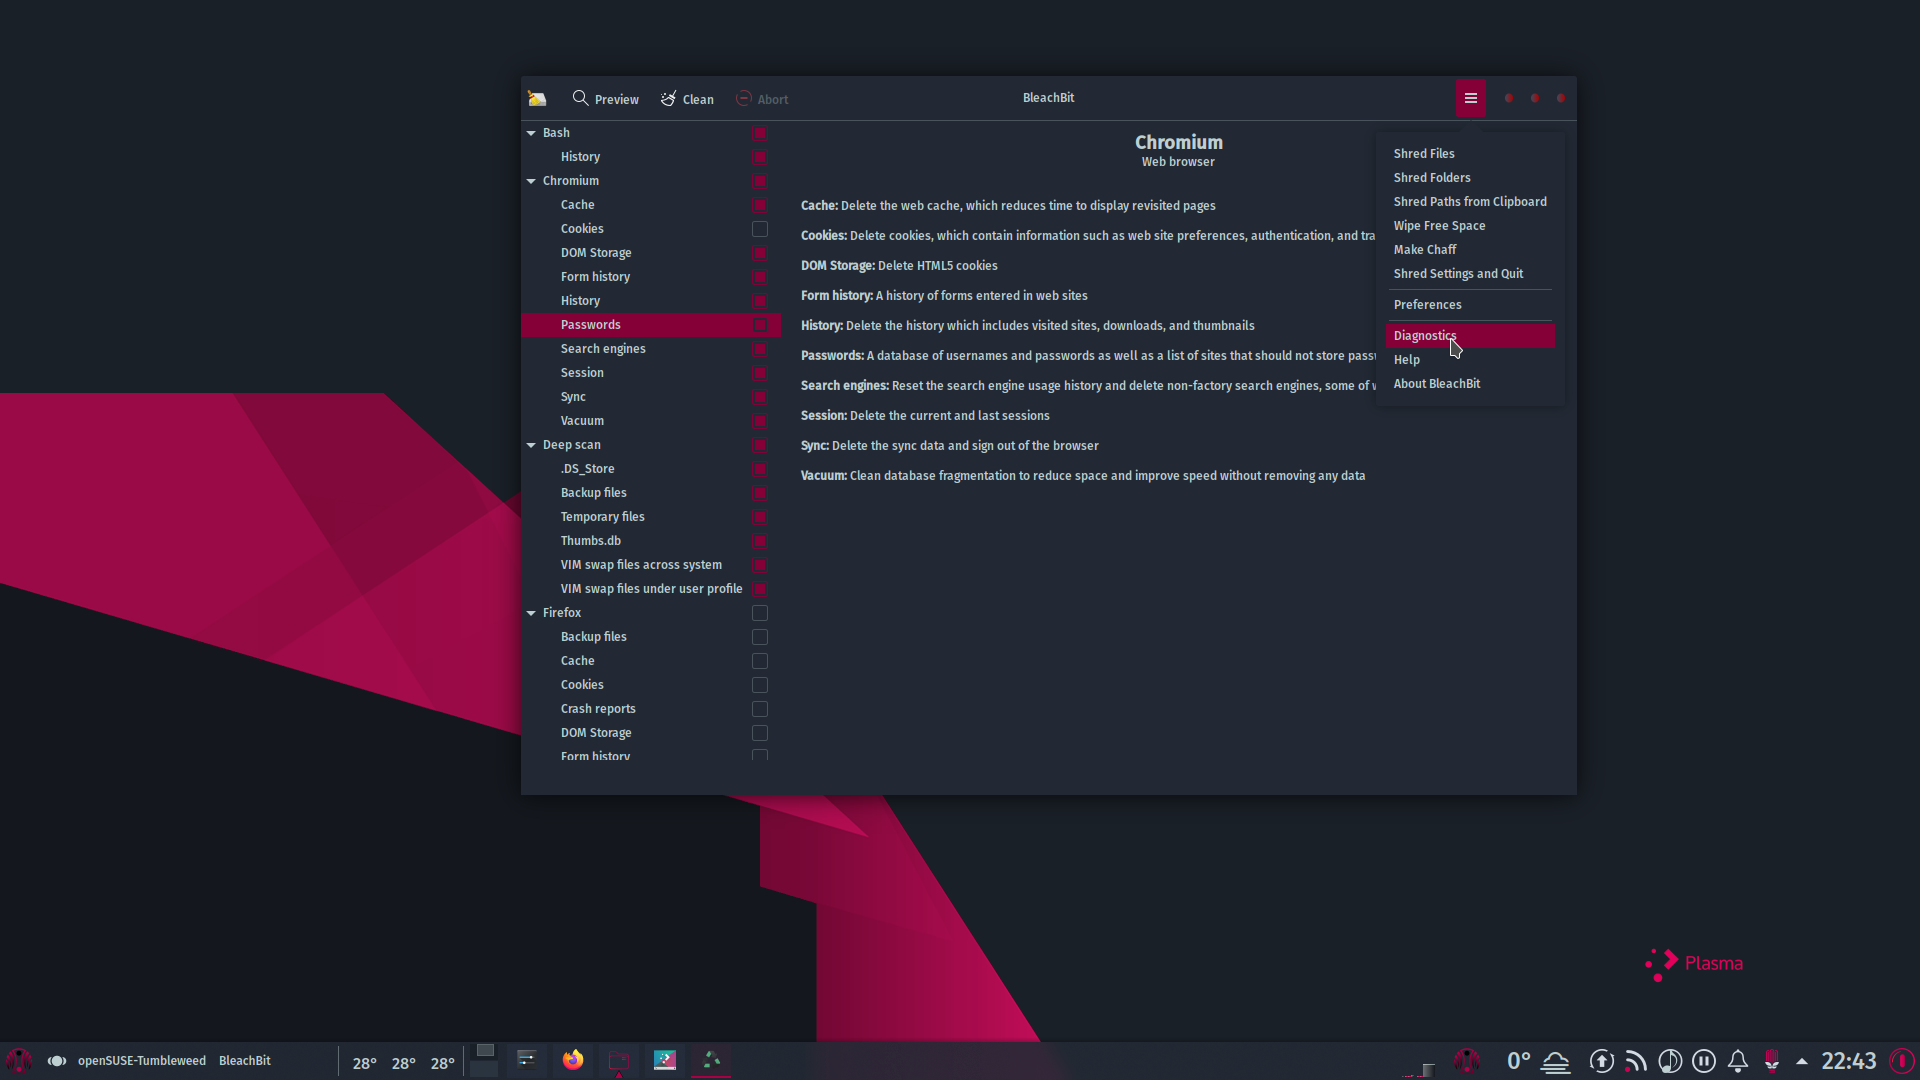Select VIM swap files across system

(651, 565)
